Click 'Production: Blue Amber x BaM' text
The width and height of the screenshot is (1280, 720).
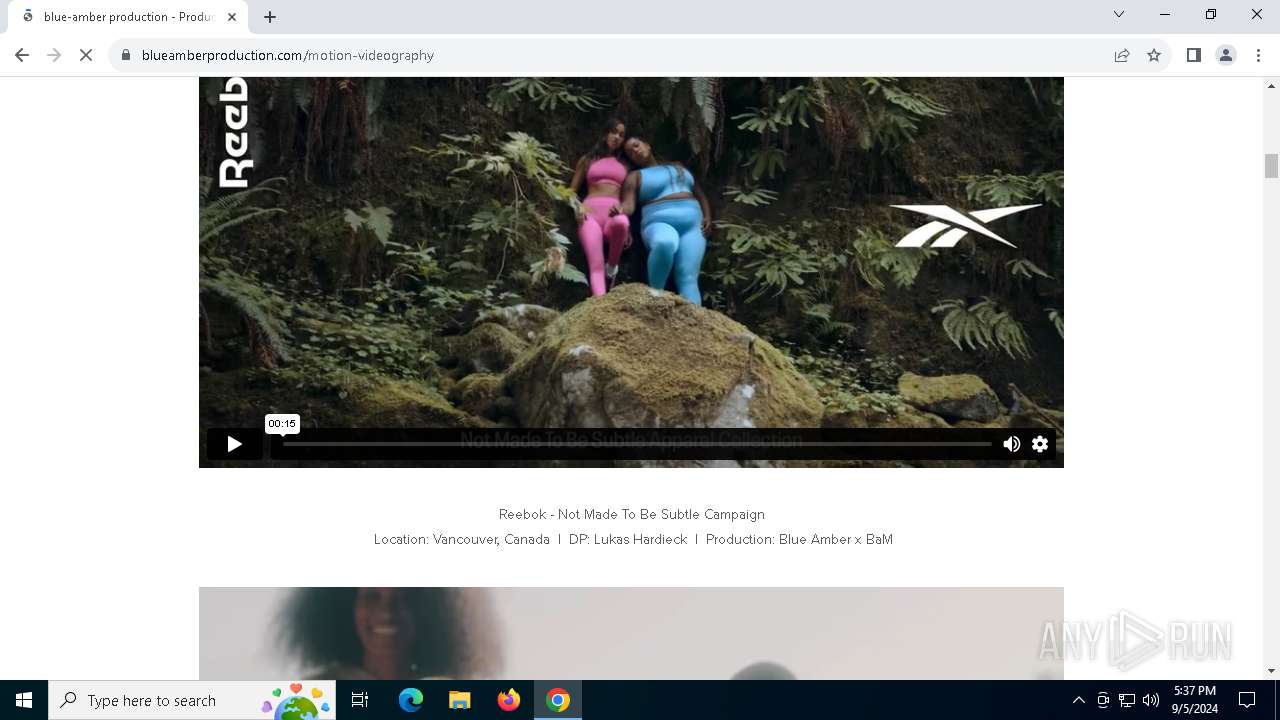pos(799,539)
